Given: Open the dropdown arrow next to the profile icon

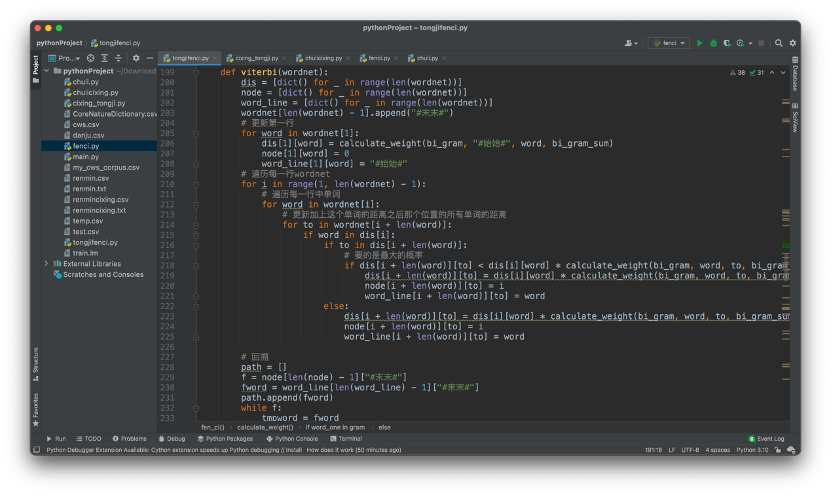Looking at the screenshot, I should click(750, 43).
